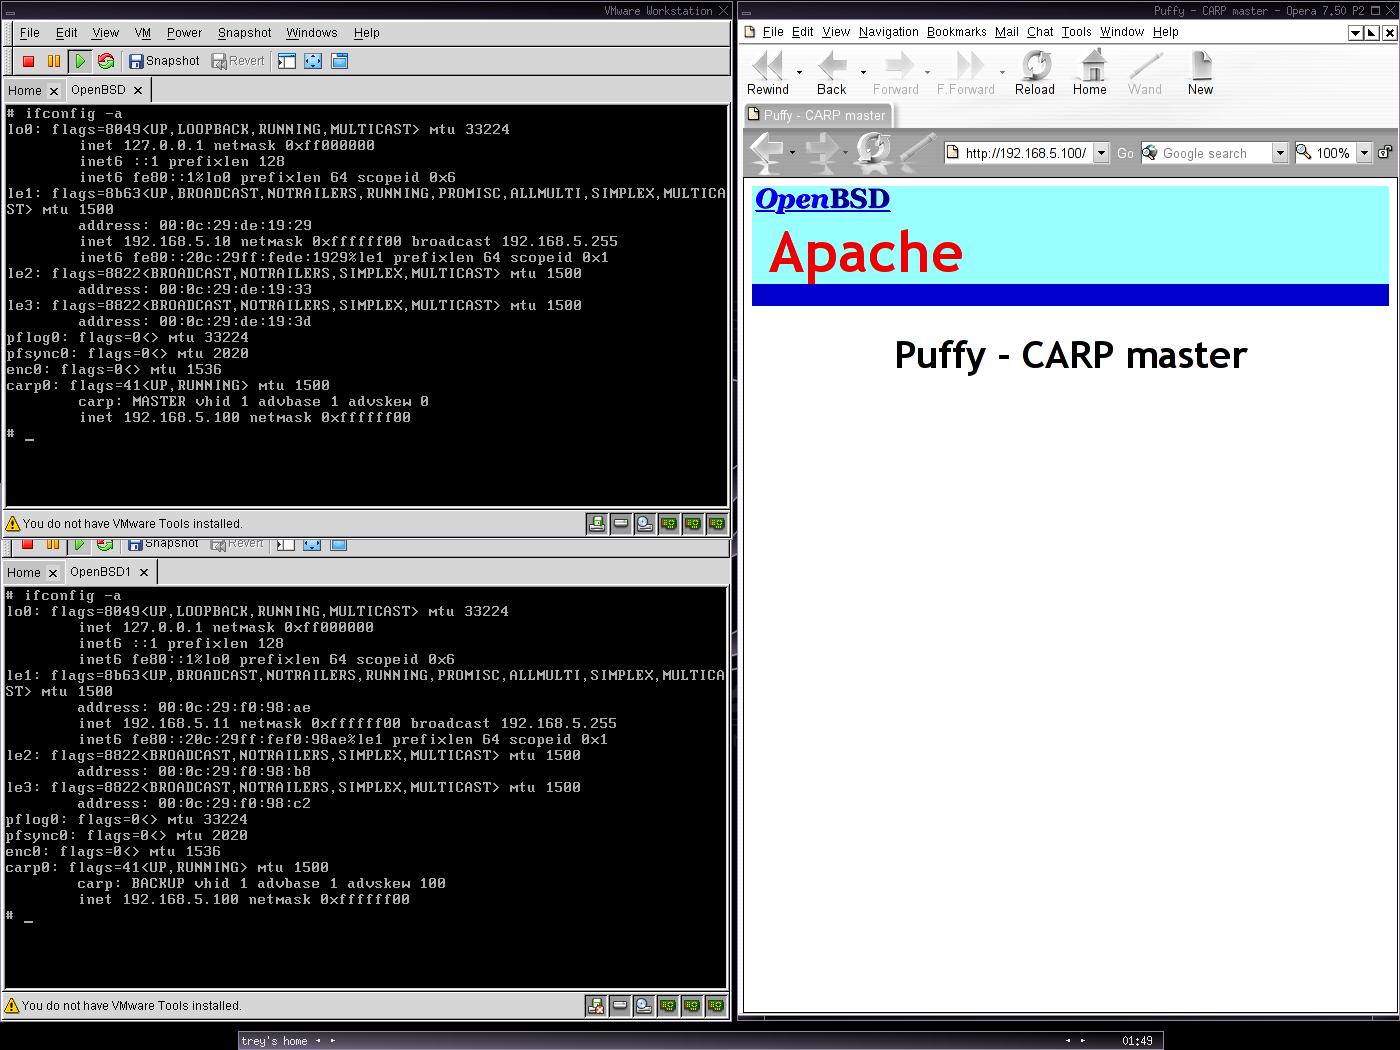The image size is (1400, 1050).
Task: Click the back arrow in Opera address bar
Action: point(767,152)
